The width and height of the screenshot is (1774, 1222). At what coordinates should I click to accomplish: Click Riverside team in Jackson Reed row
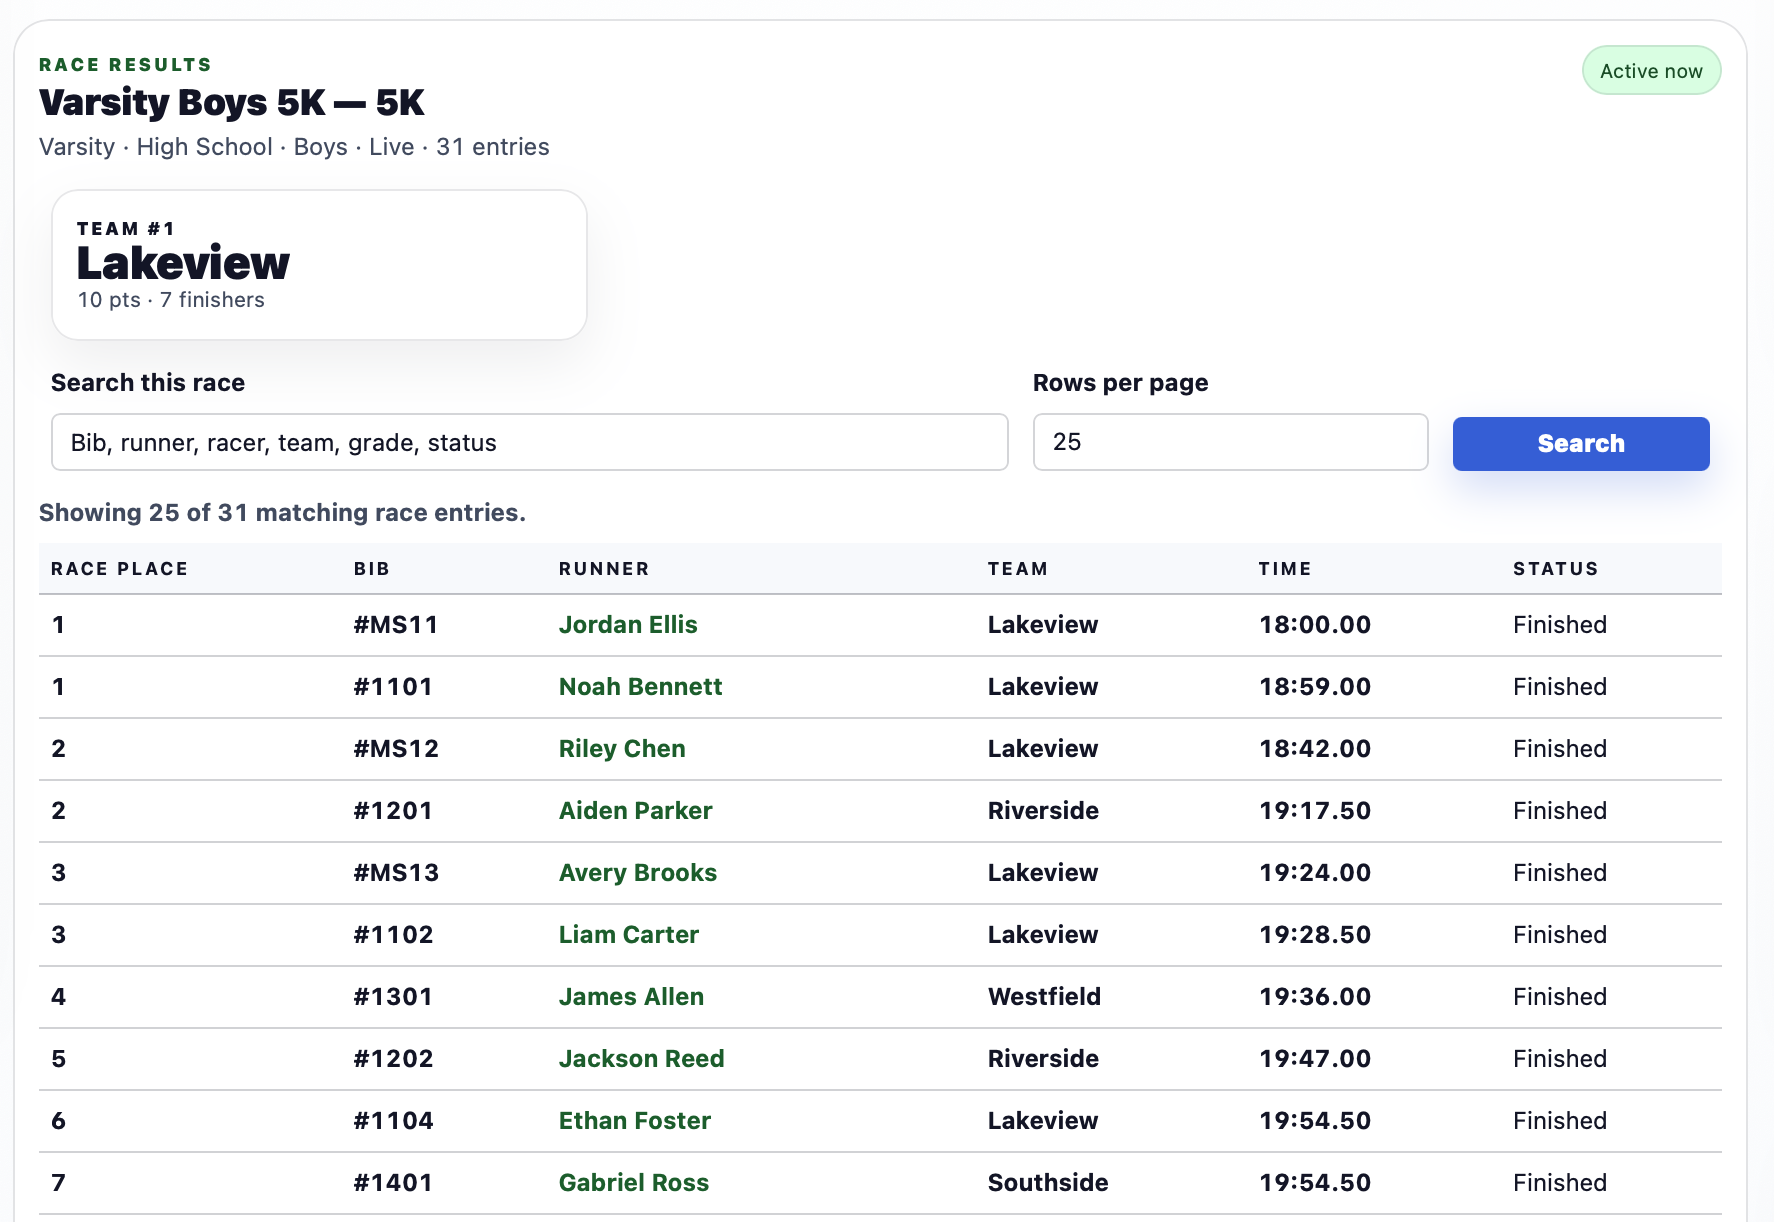point(1043,1059)
